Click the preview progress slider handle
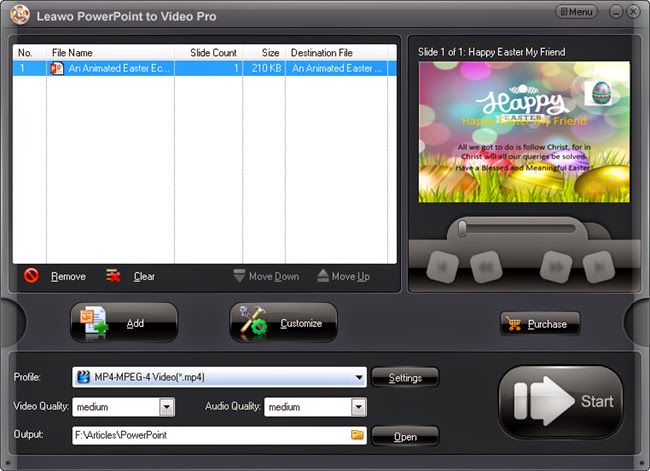 click(x=462, y=228)
